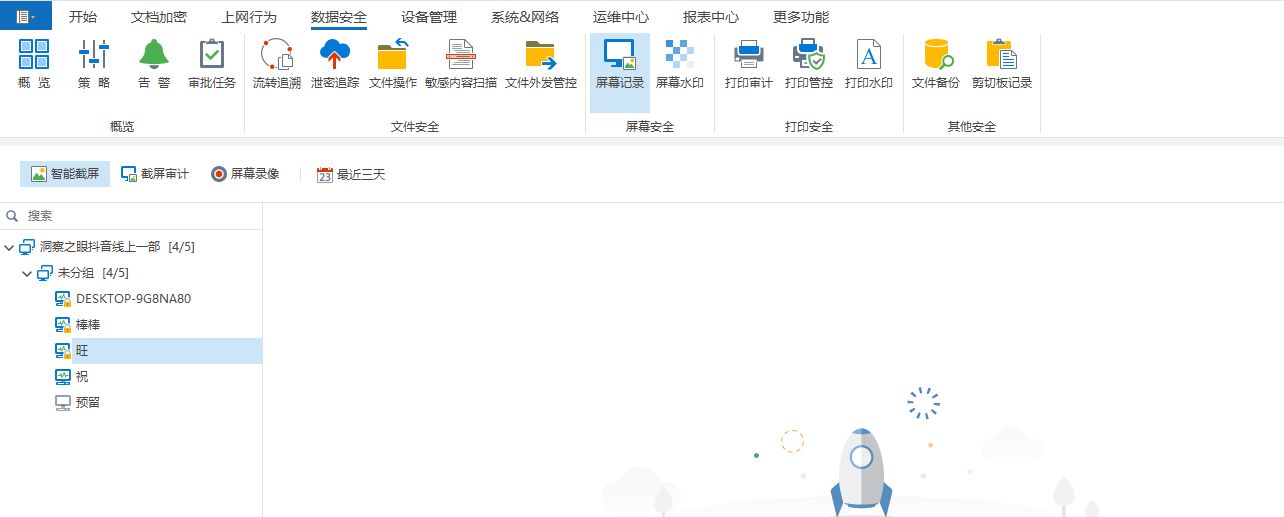Collapse the 未分组 group node
The image size is (1284, 517).
[27, 273]
